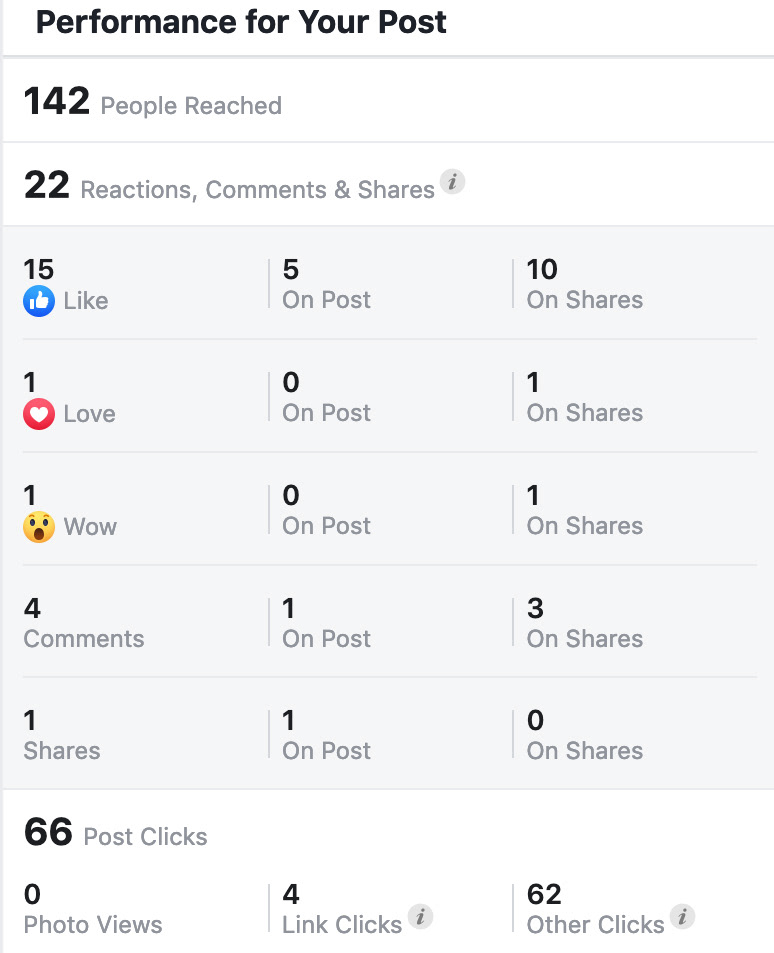The width and height of the screenshot is (774, 953).
Task: Click the blue Like thumbs-up icon
Action: (39, 301)
